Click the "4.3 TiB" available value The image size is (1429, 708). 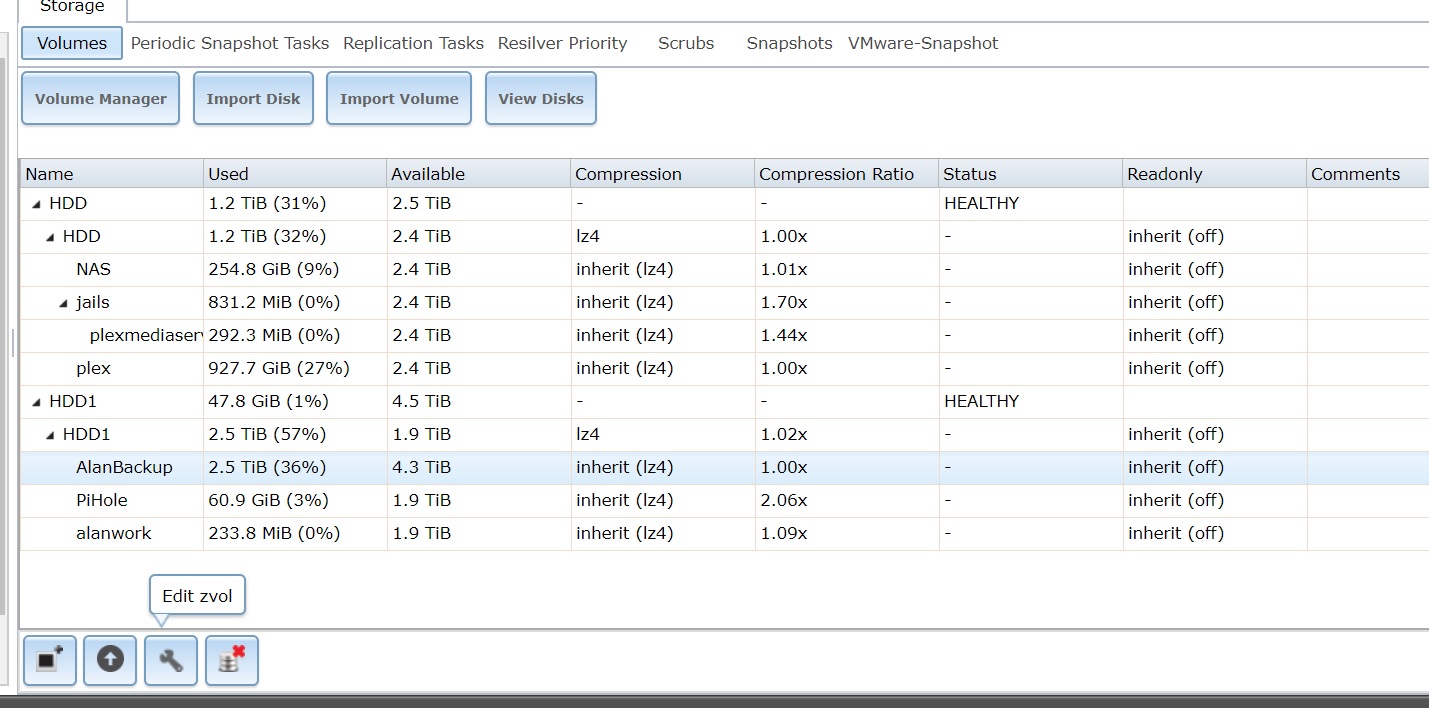coord(421,467)
